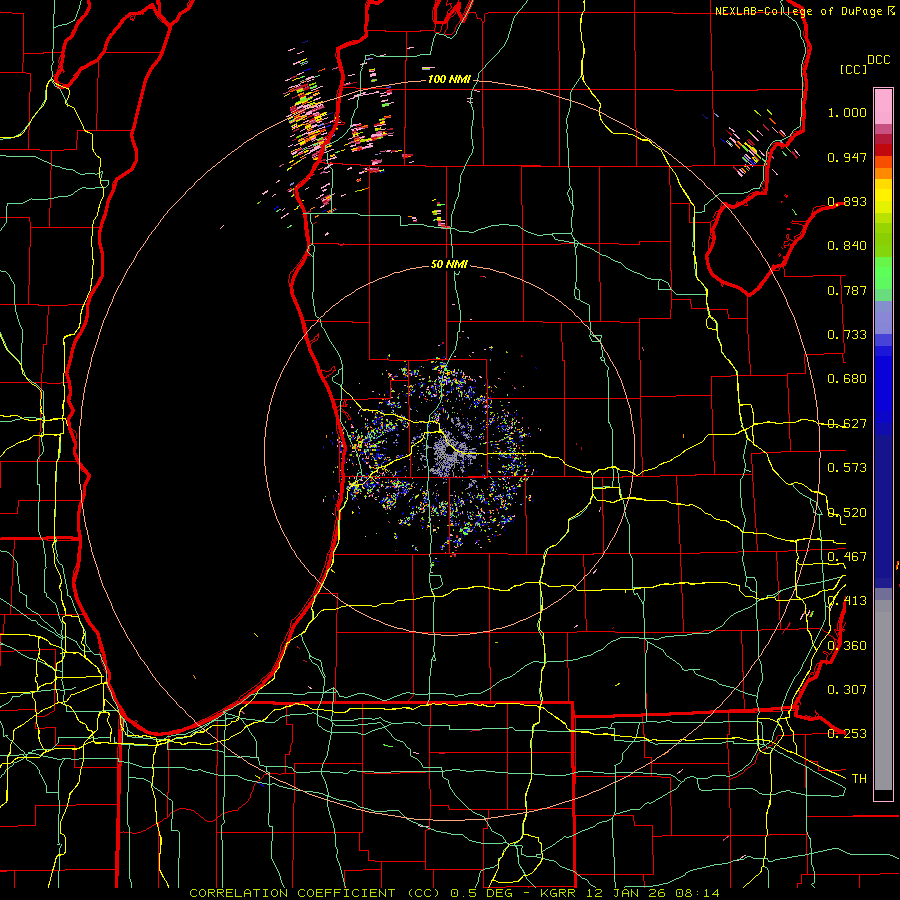Image resolution: width=900 pixels, height=900 pixels.
Task: Click the 0.680 scale value
Action: (x=847, y=379)
